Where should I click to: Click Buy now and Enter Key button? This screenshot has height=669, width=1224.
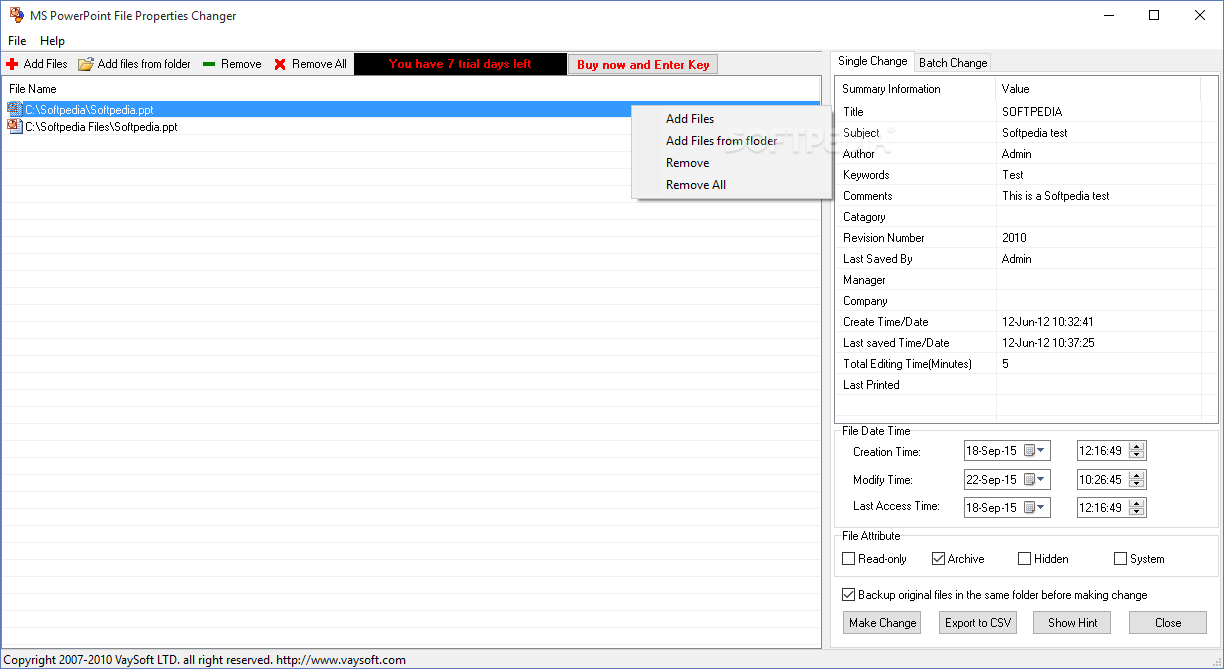tap(643, 64)
